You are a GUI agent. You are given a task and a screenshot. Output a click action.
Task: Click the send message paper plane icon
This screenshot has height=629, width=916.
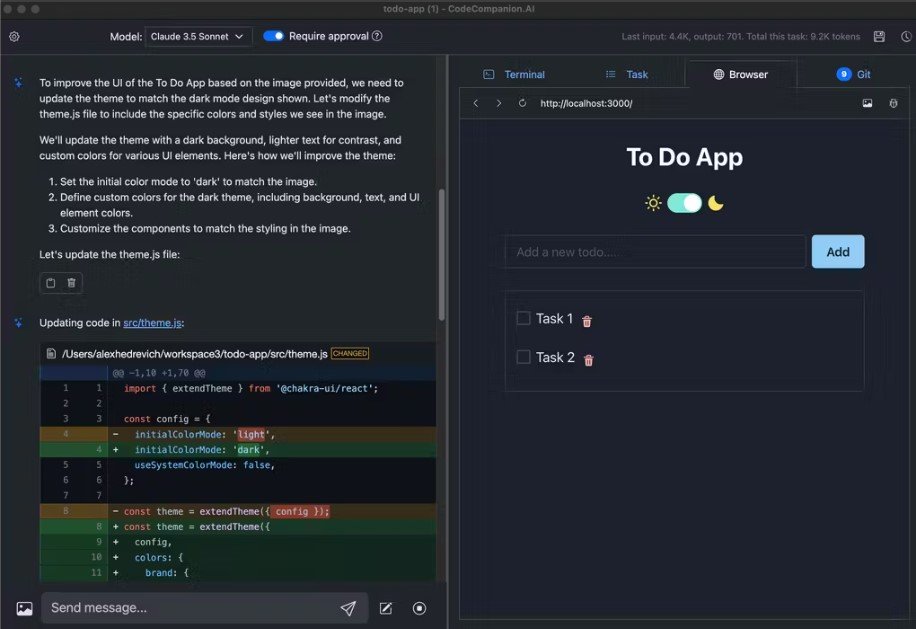tap(348, 608)
